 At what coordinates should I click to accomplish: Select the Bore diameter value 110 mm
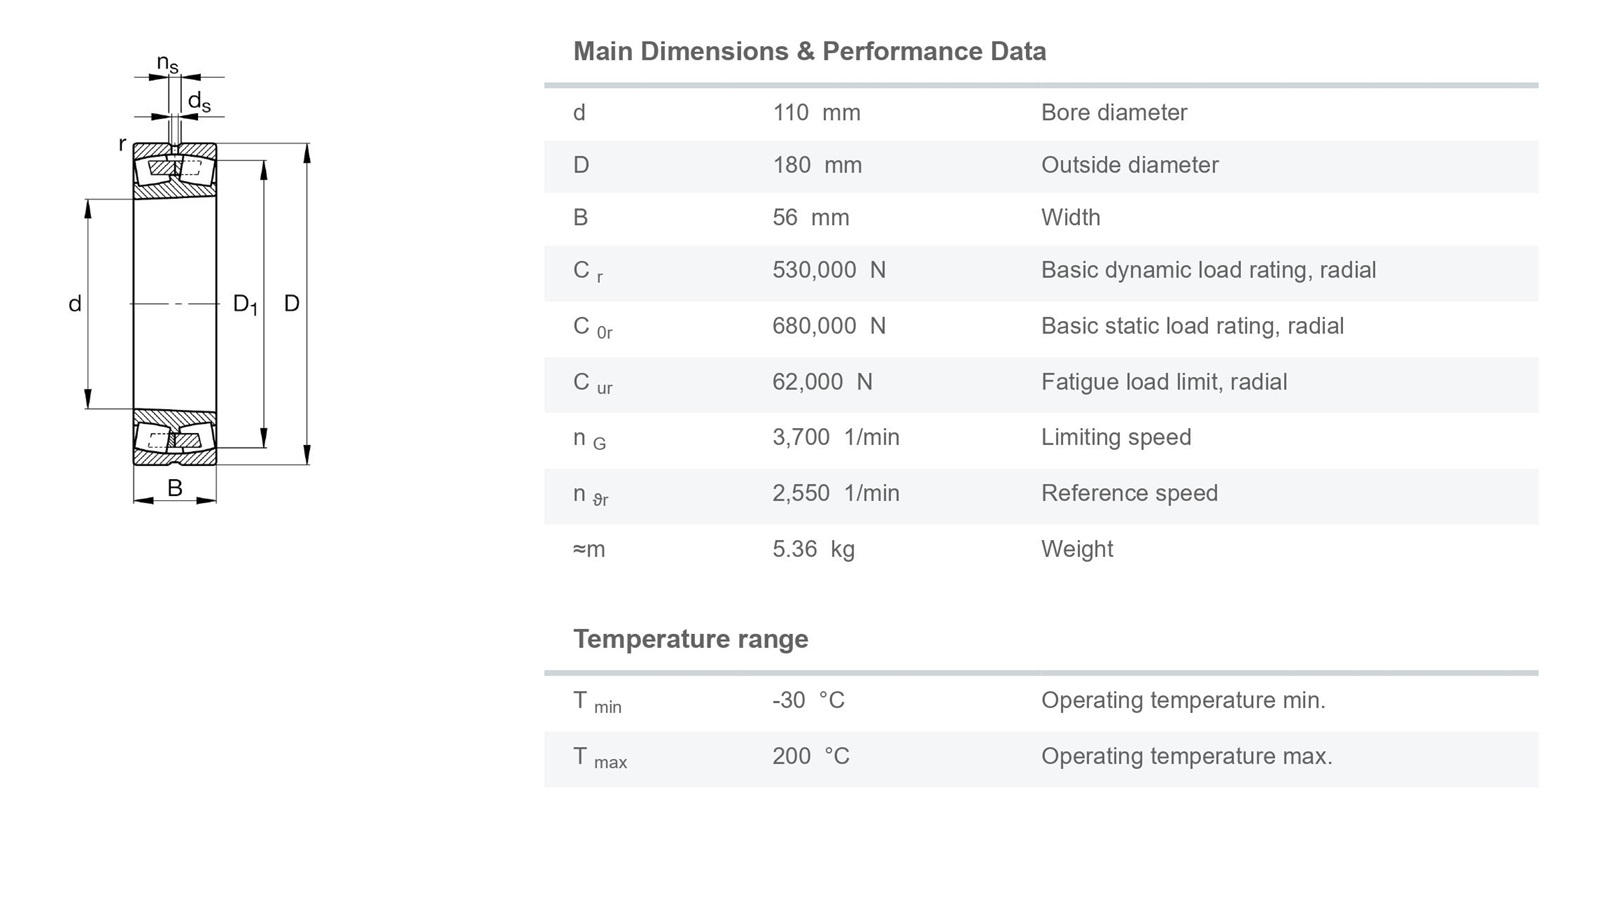(816, 113)
